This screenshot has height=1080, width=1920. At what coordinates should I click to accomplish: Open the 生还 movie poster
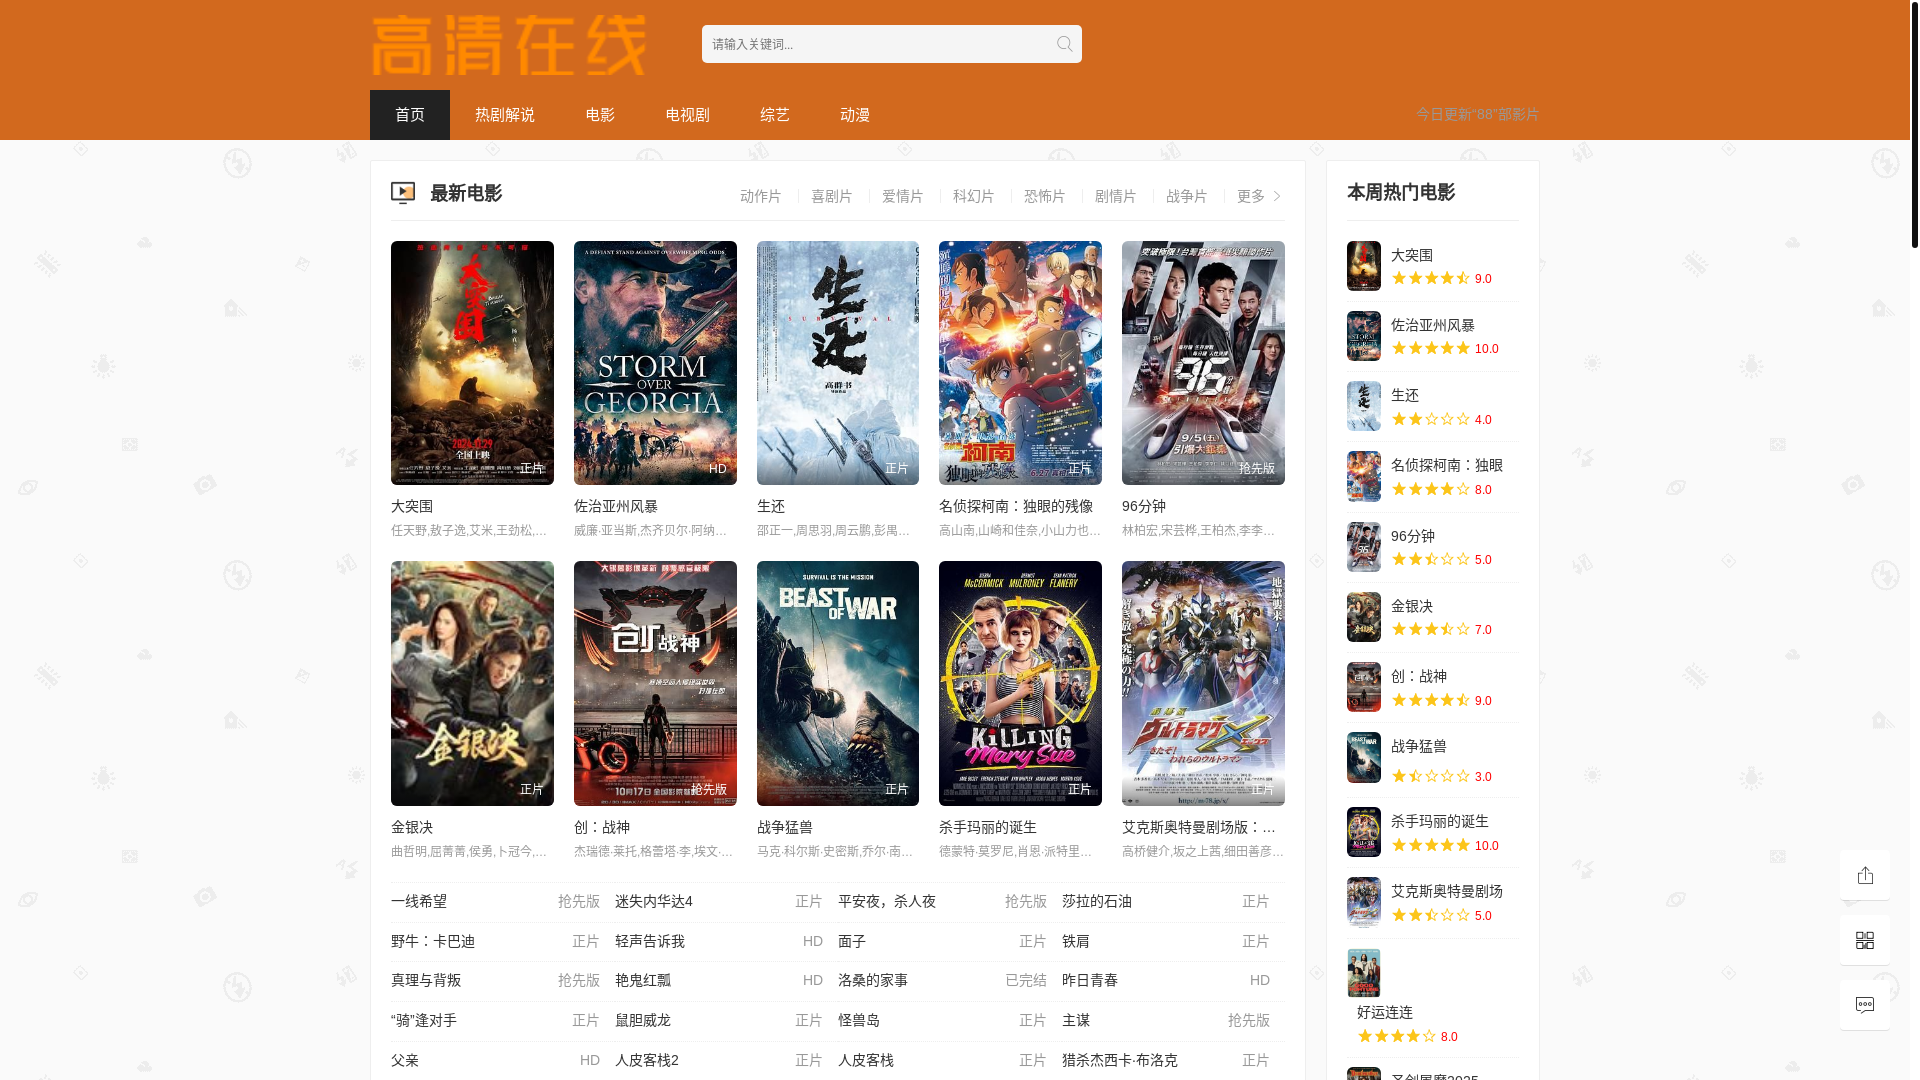pos(838,363)
